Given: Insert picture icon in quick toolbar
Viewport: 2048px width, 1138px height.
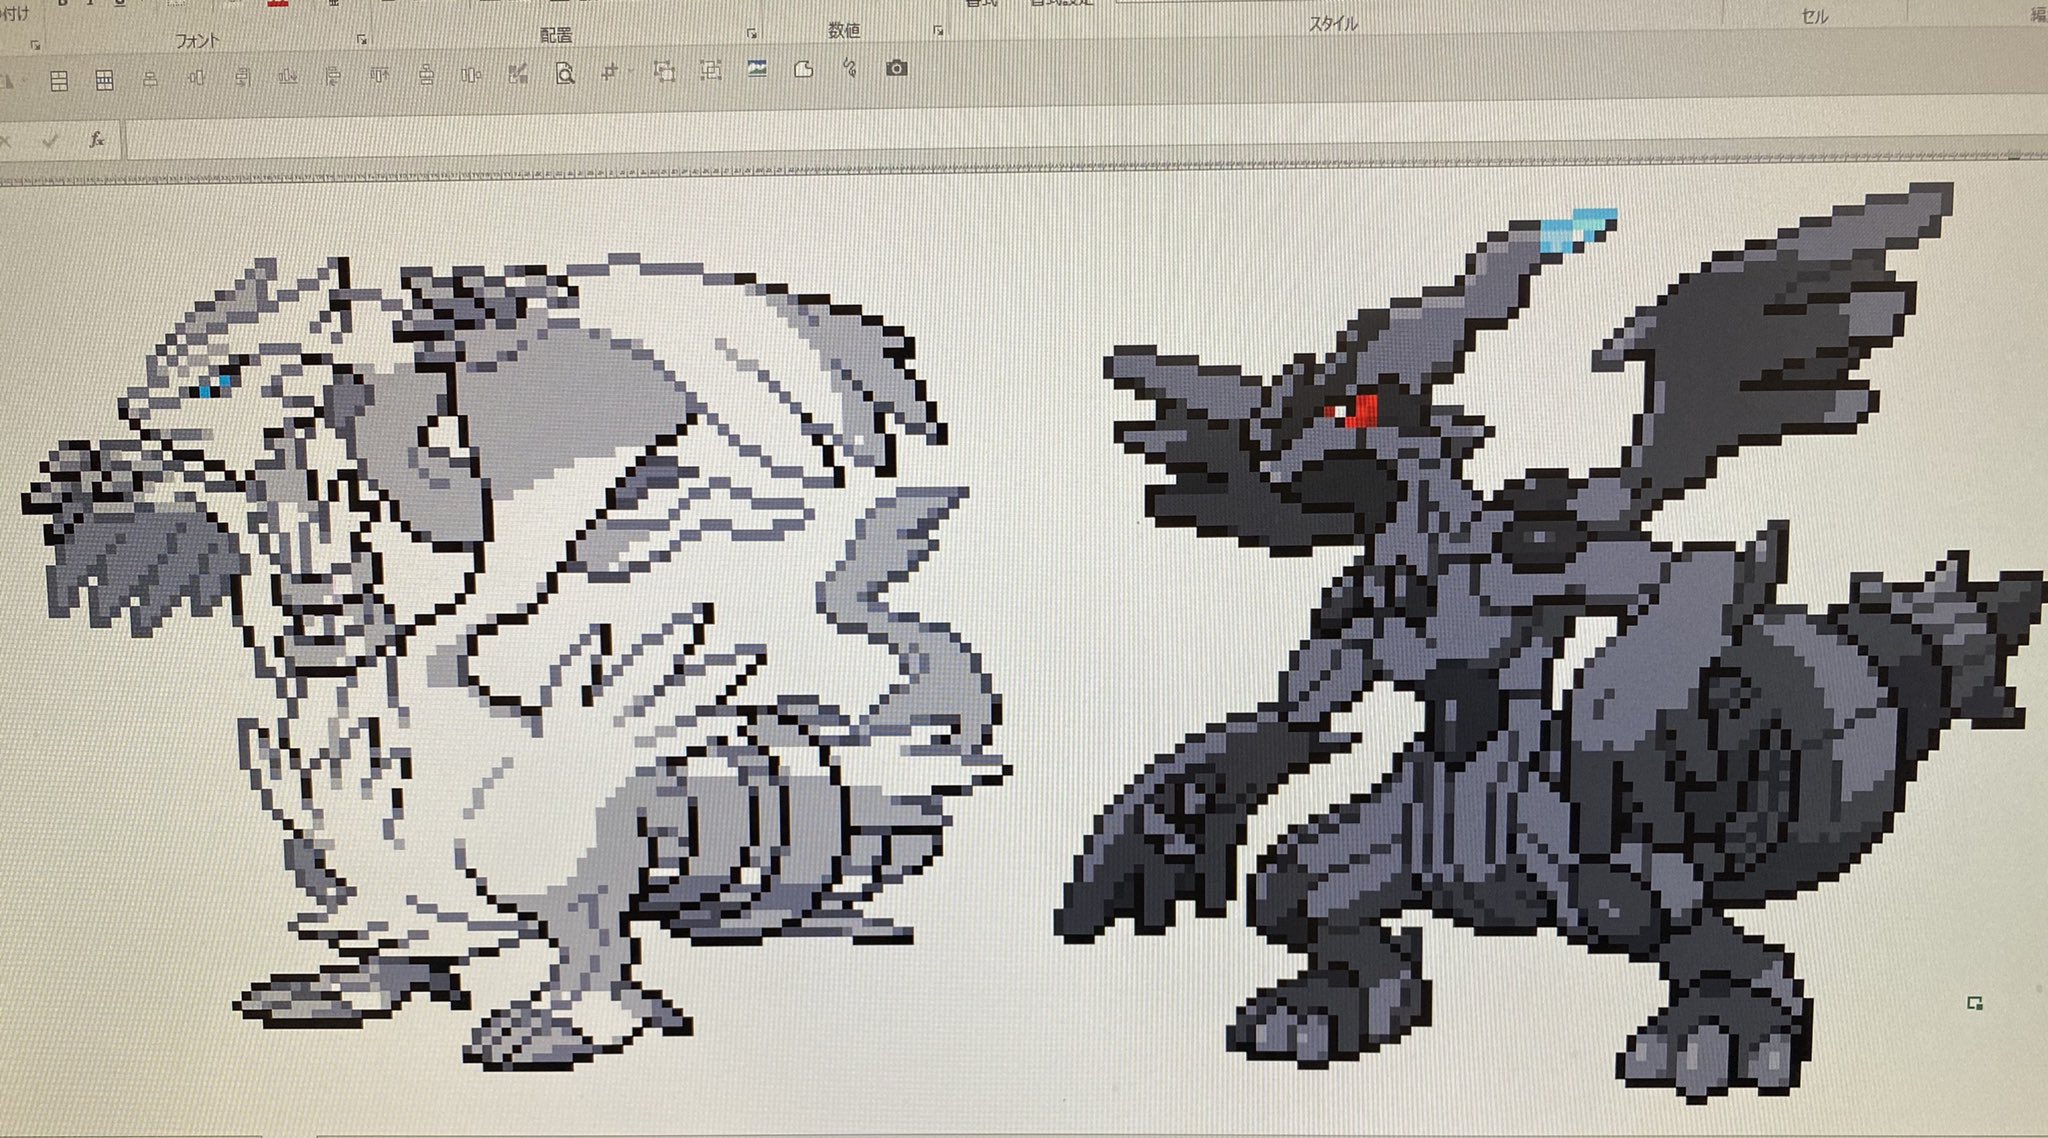Looking at the screenshot, I should [x=757, y=69].
